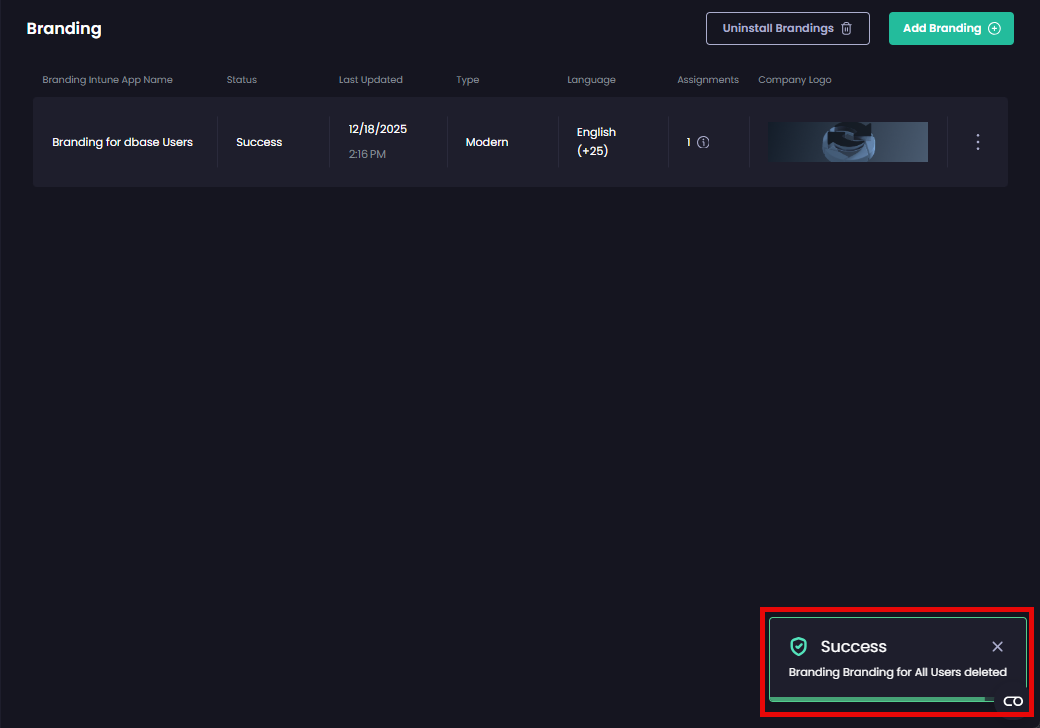Click the plus icon in Add Branding
1040x728 pixels.
(994, 29)
